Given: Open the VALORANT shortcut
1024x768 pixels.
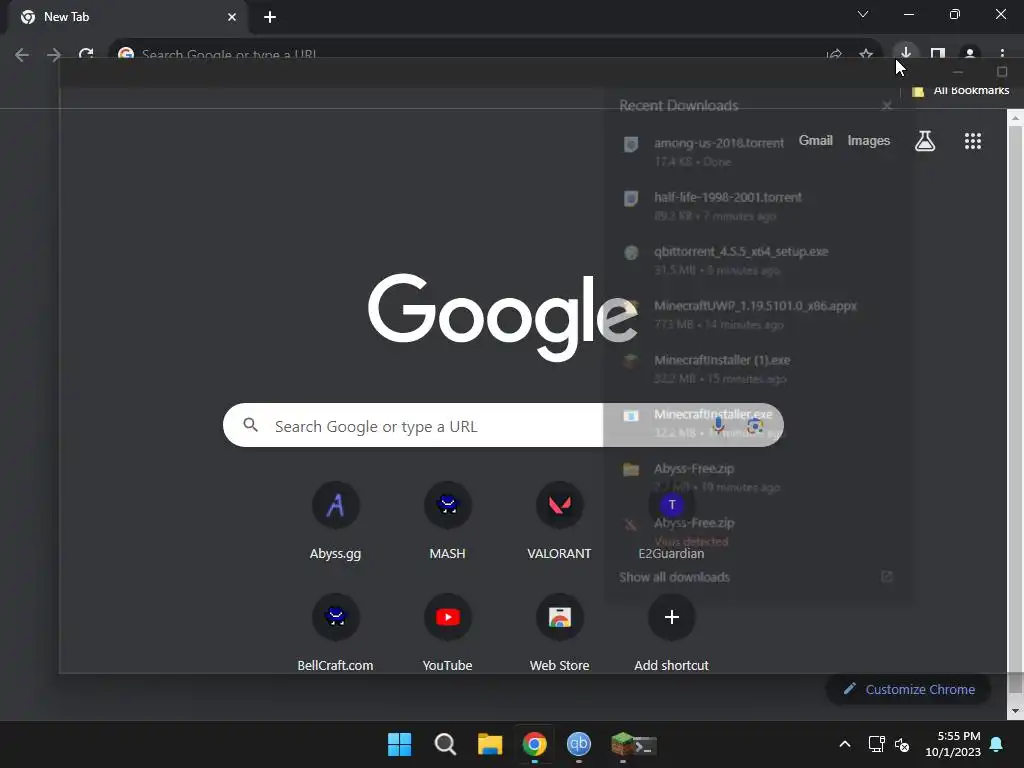Looking at the screenshot, I should [560, 522].
